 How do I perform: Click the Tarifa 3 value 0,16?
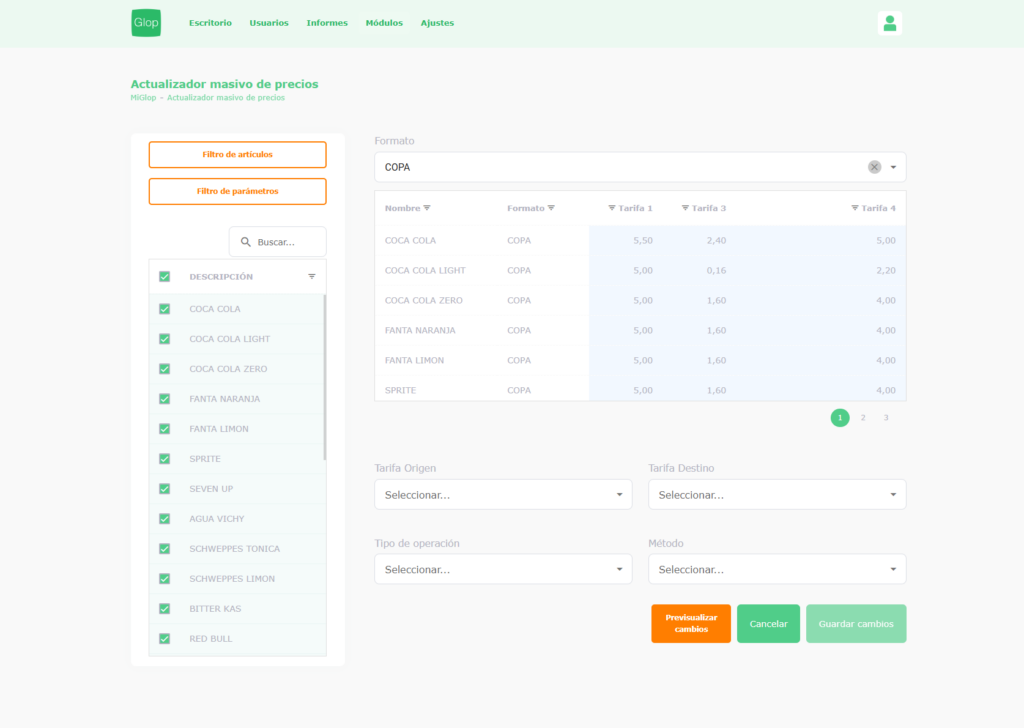(x=716, y=270)
